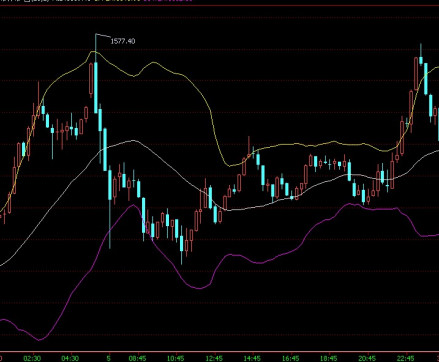
Task: Click the upper yellow Bollinger band peak
Action: tap(93, 51)
